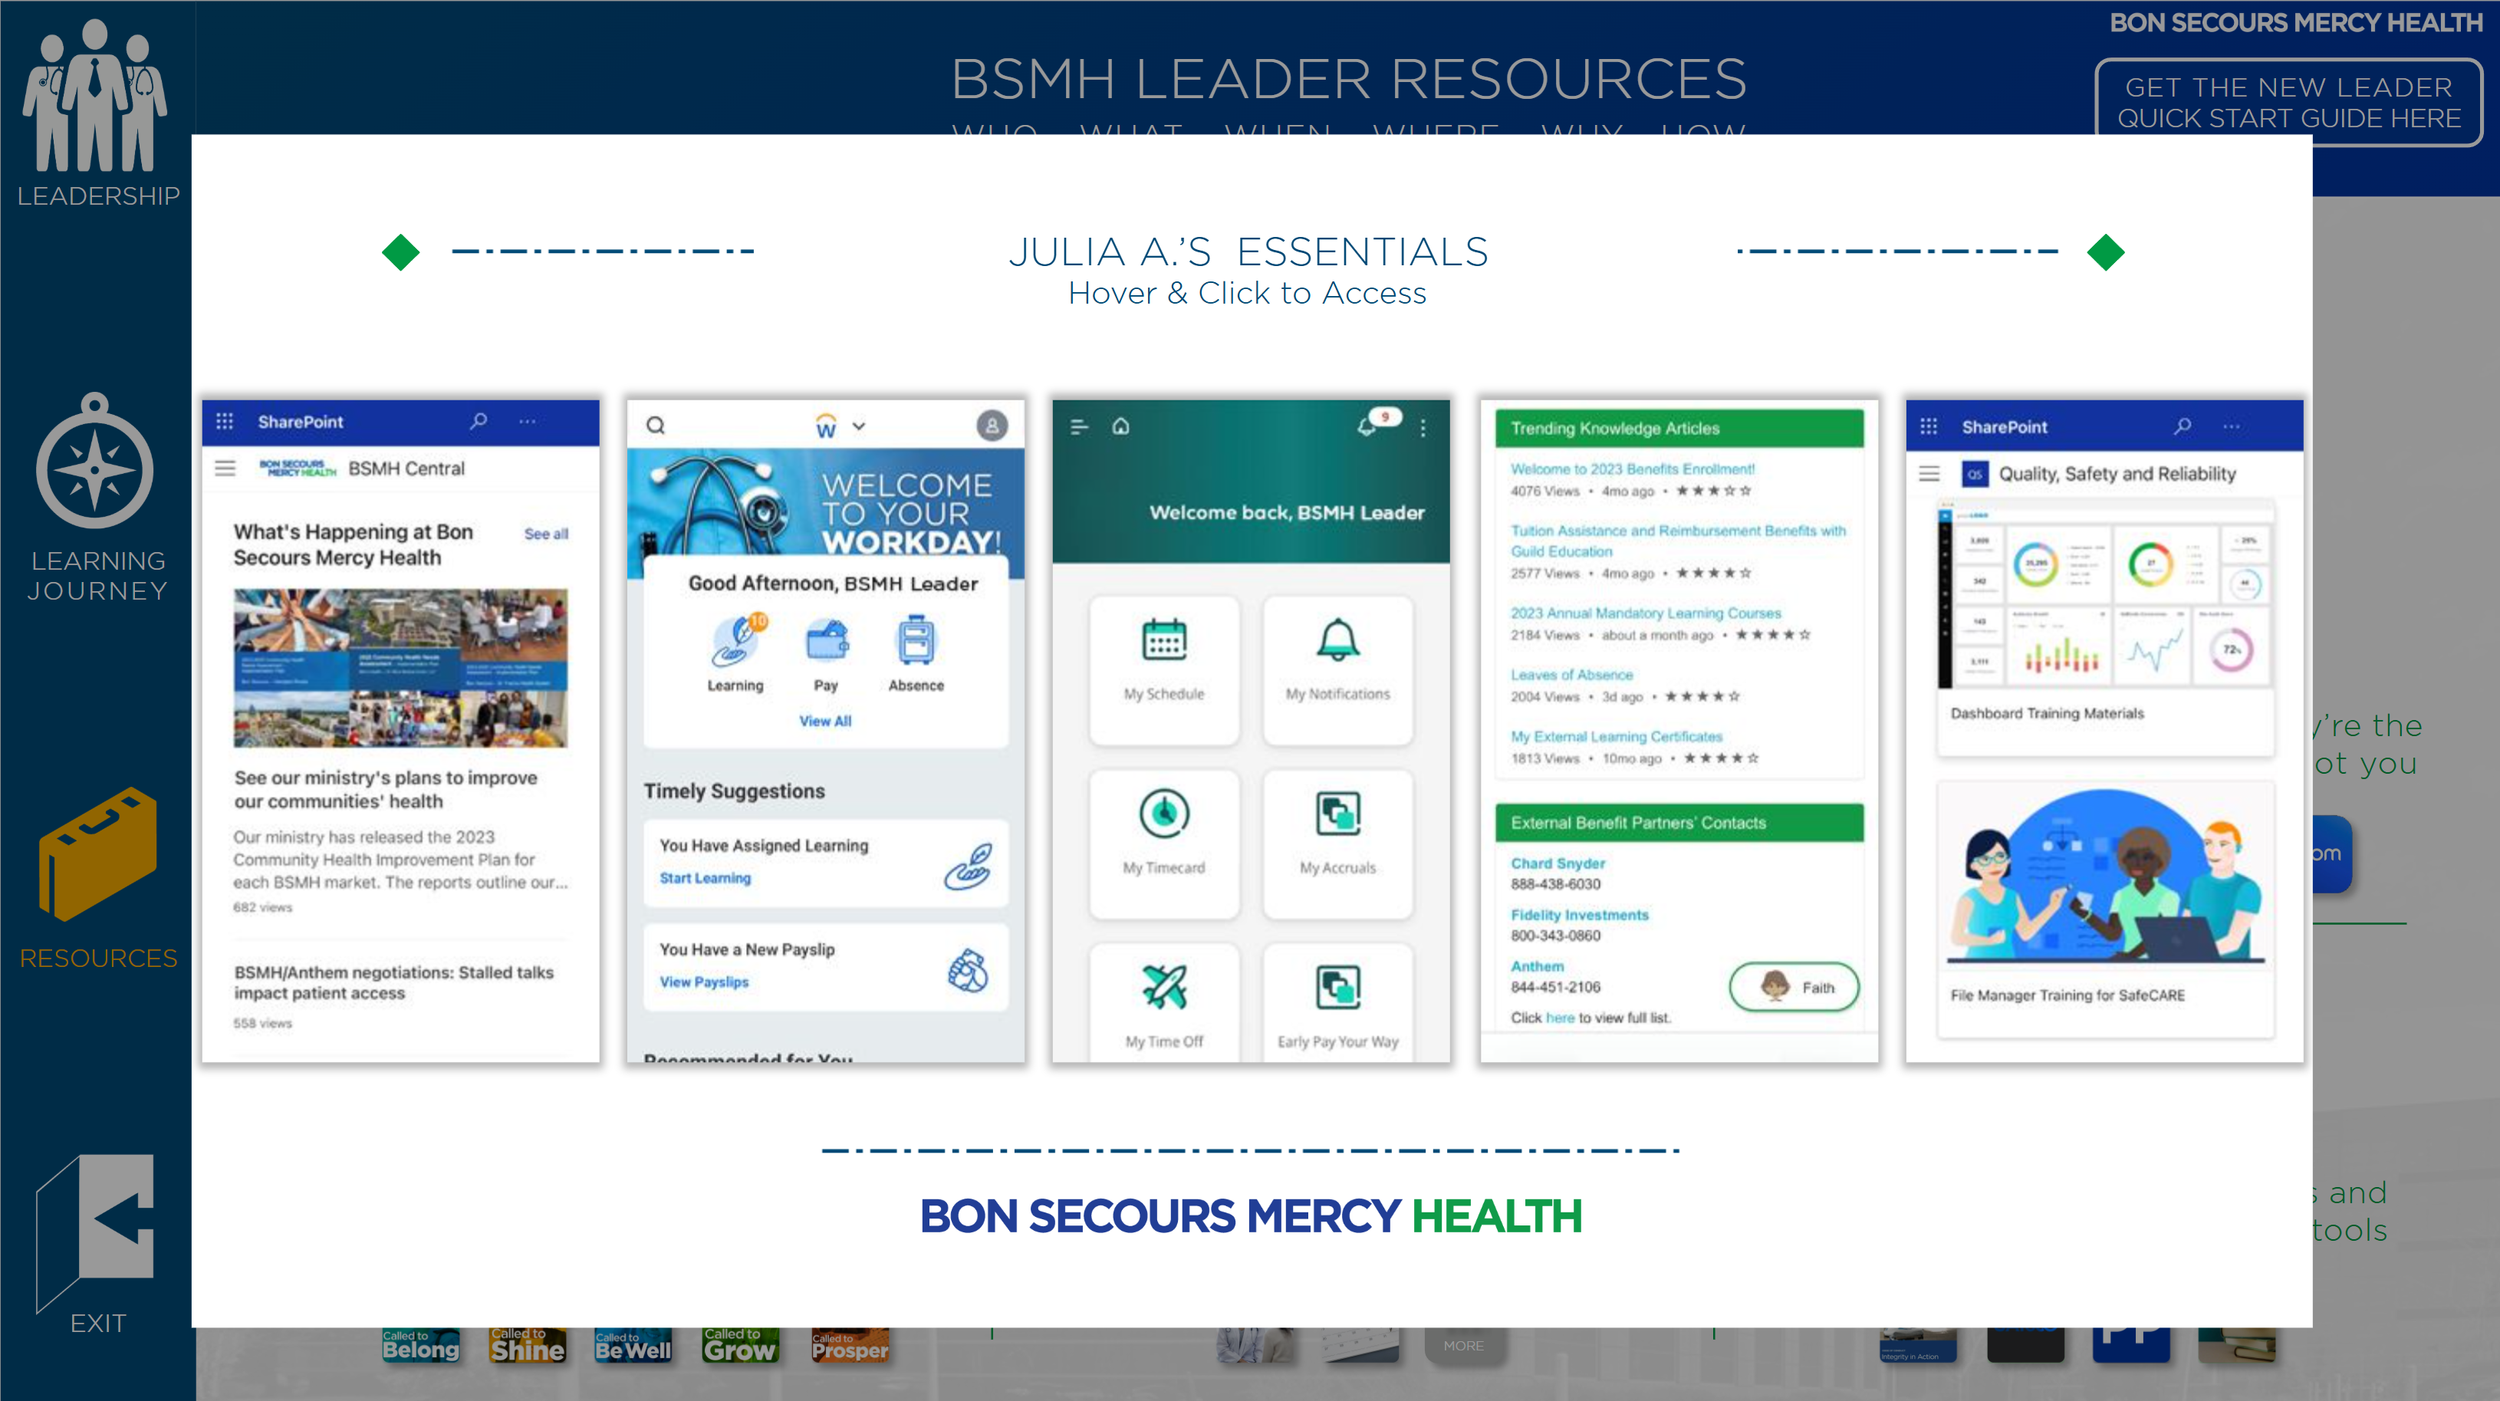
Task: Click See all next to What's Happening
Action: click(545, 533)
